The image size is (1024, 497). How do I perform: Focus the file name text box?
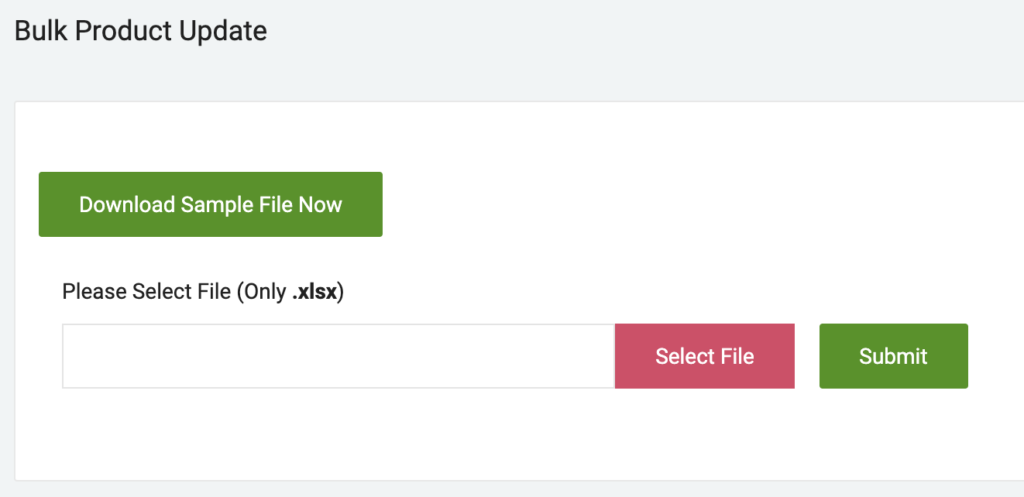338,356
